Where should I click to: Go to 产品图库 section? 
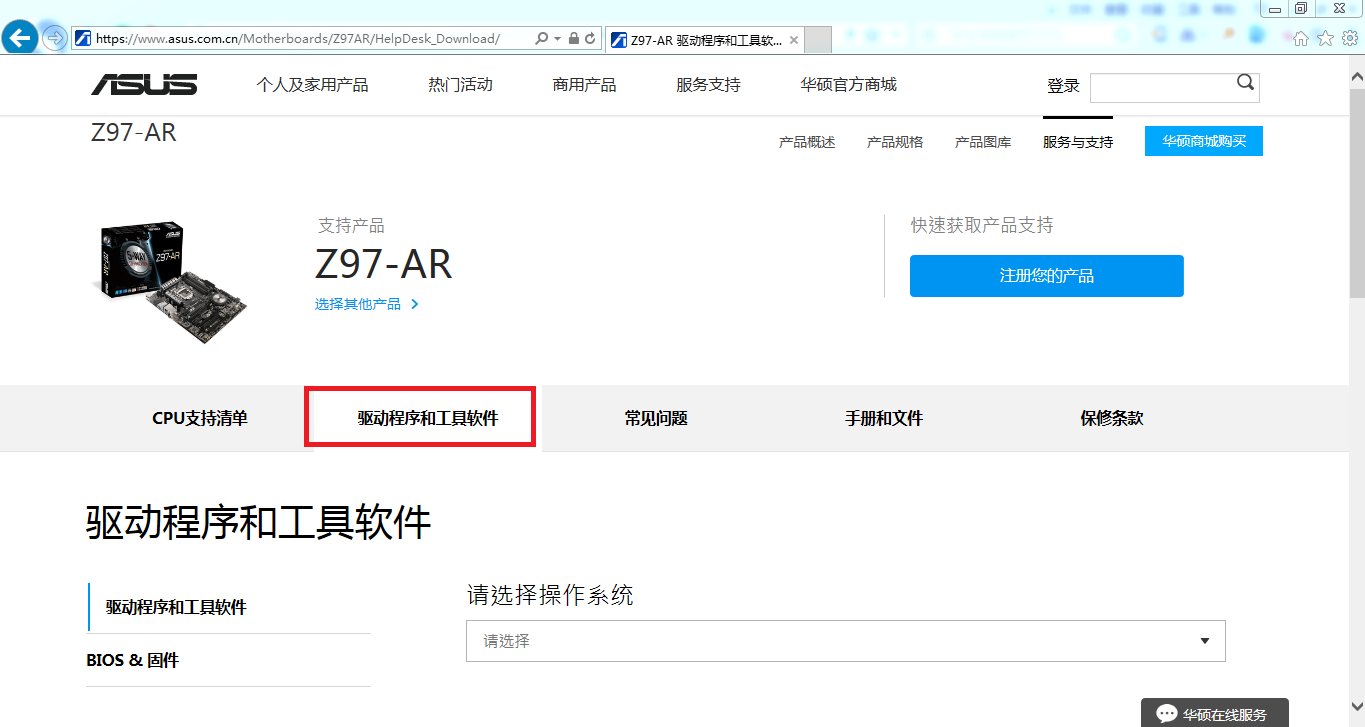[983, 142]
